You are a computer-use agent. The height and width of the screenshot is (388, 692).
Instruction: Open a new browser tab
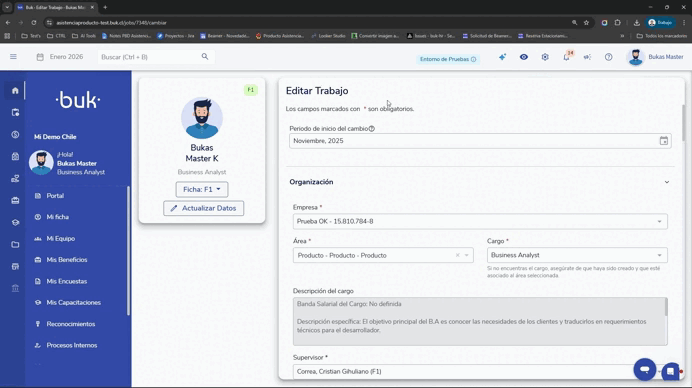tap(105, 8)
